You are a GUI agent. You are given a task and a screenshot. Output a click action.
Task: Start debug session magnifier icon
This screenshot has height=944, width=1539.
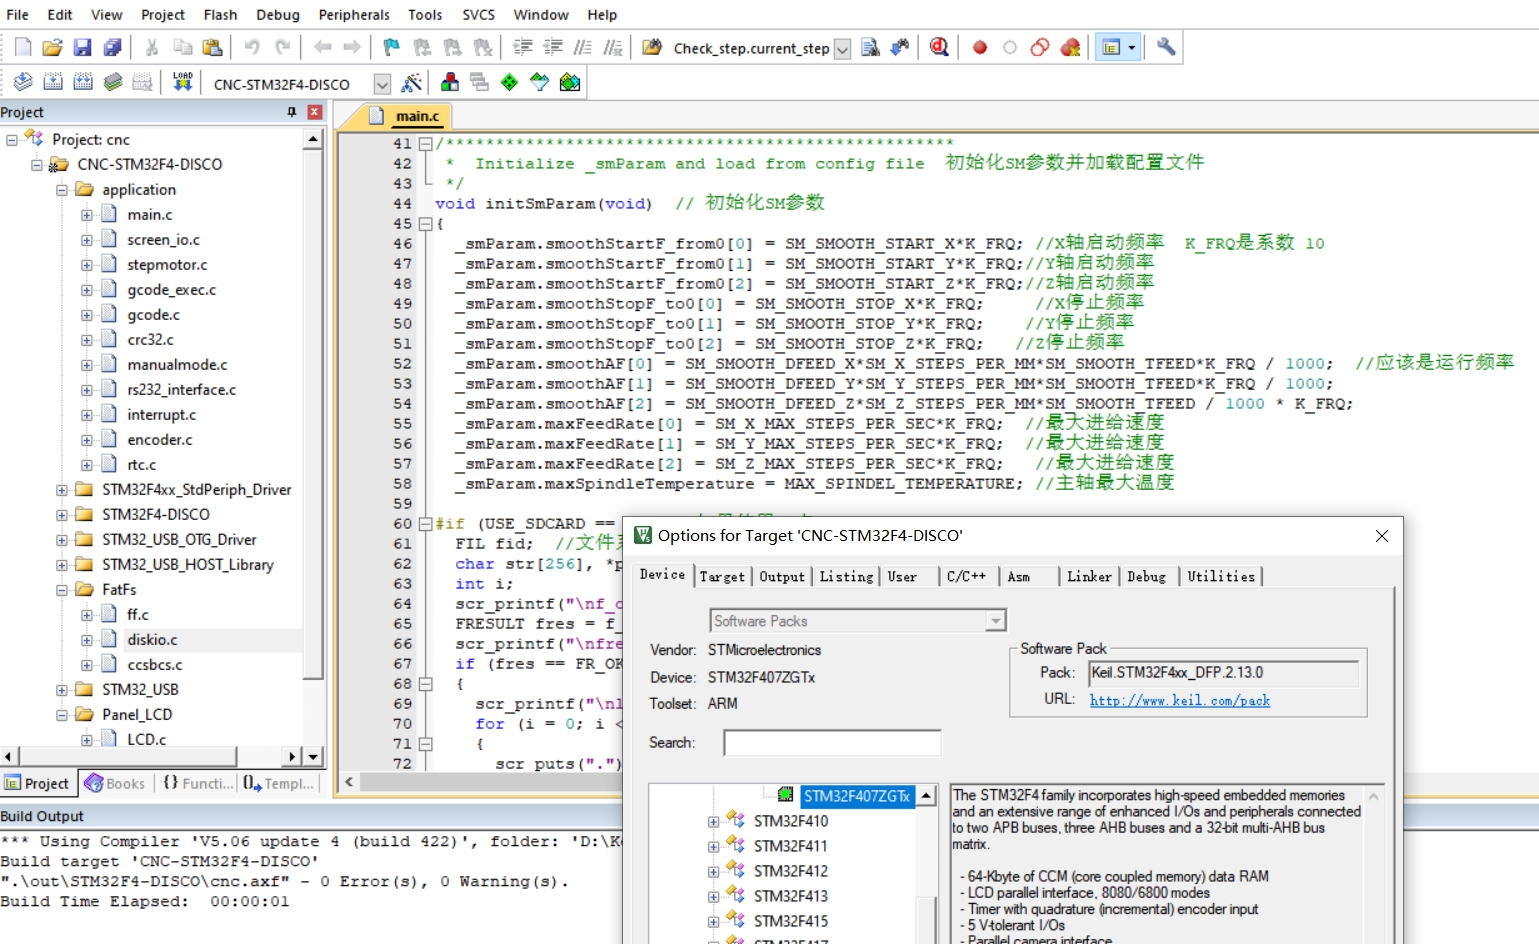(x=939, y=47)
